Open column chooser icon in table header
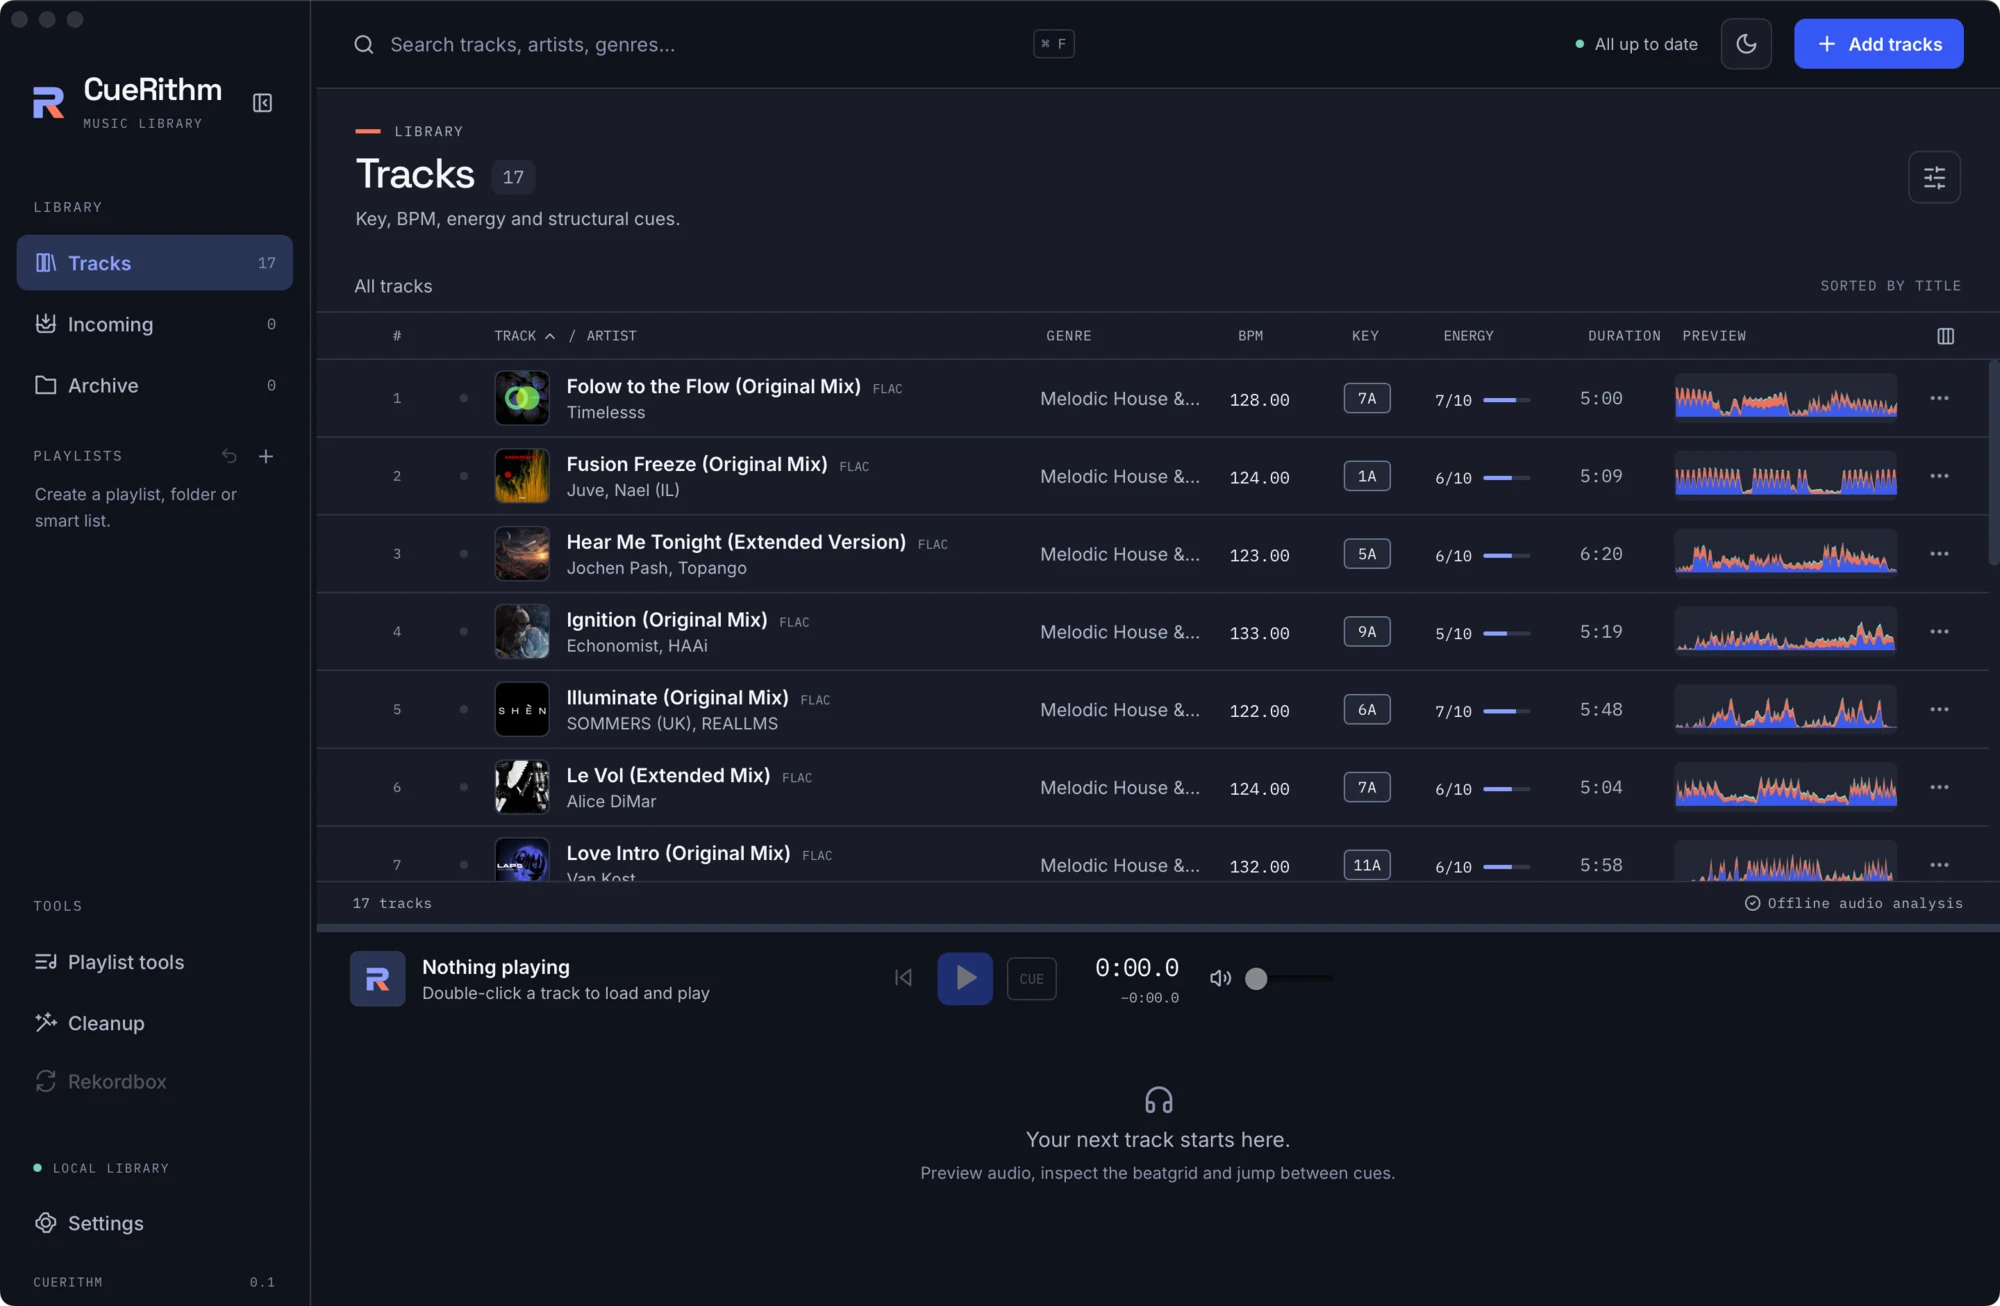This screenshot has height=1306, width=2000. (1945, 336)
